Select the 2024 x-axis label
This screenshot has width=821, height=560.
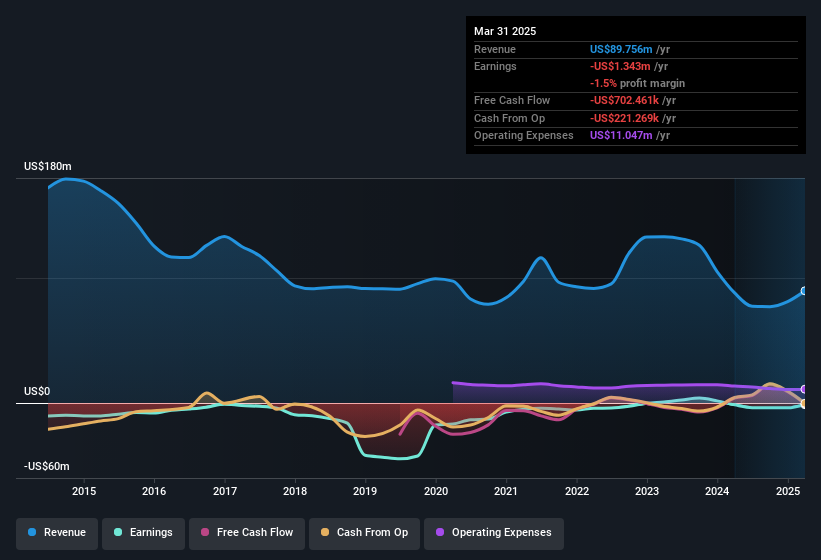(x=717, y=491)
